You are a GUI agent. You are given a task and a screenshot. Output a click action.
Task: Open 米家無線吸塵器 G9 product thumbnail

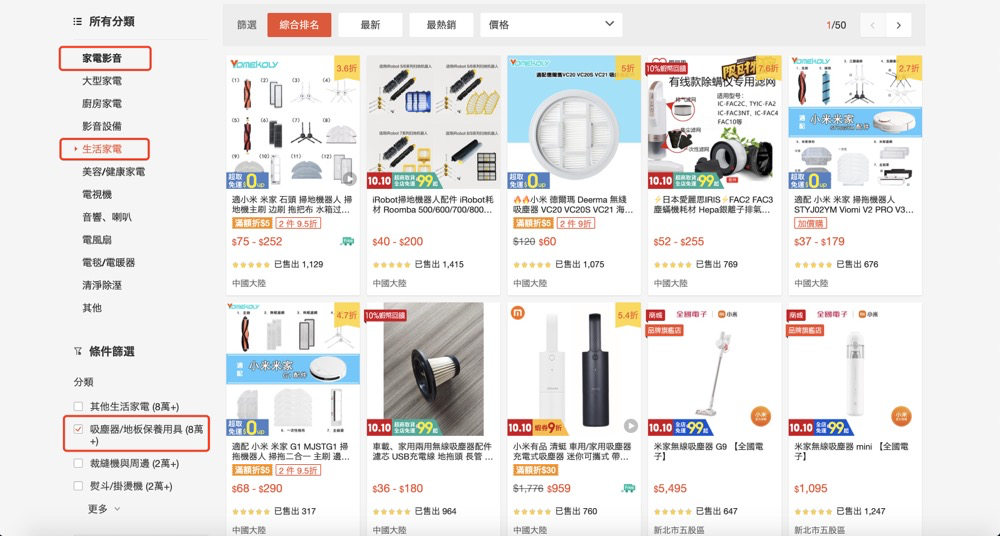tap(714, 369)
